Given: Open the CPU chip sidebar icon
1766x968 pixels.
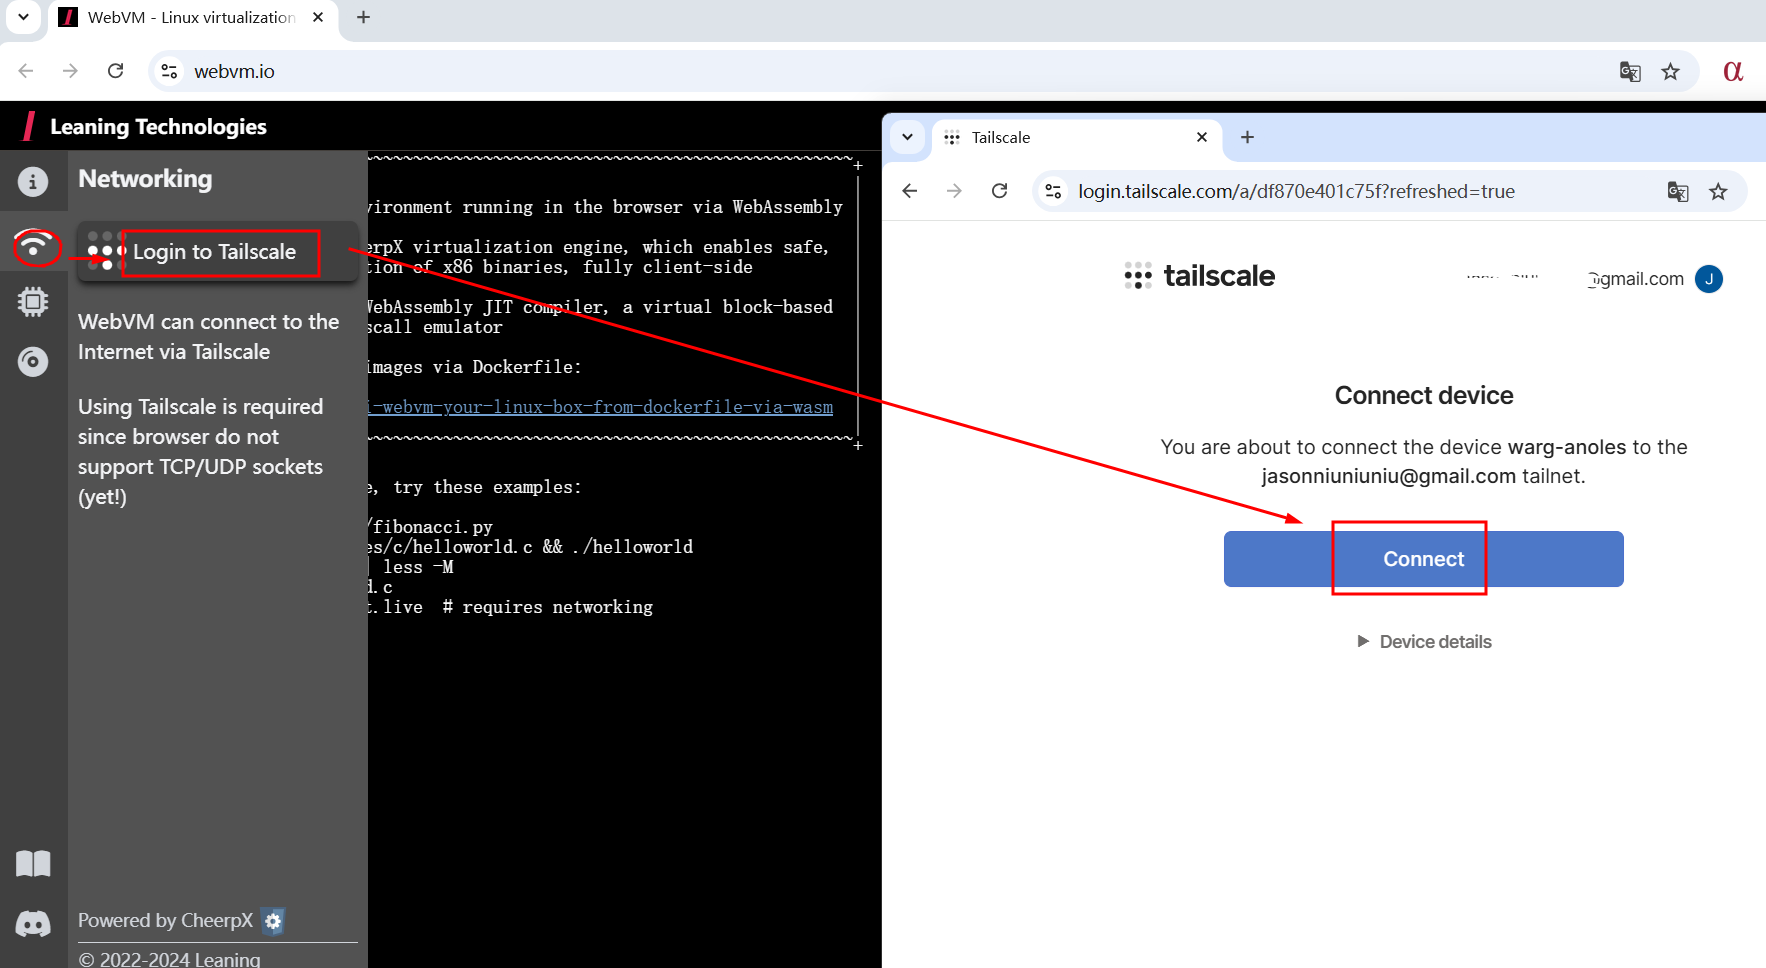Looking at the screenshot, I should [x=33, y=301].
